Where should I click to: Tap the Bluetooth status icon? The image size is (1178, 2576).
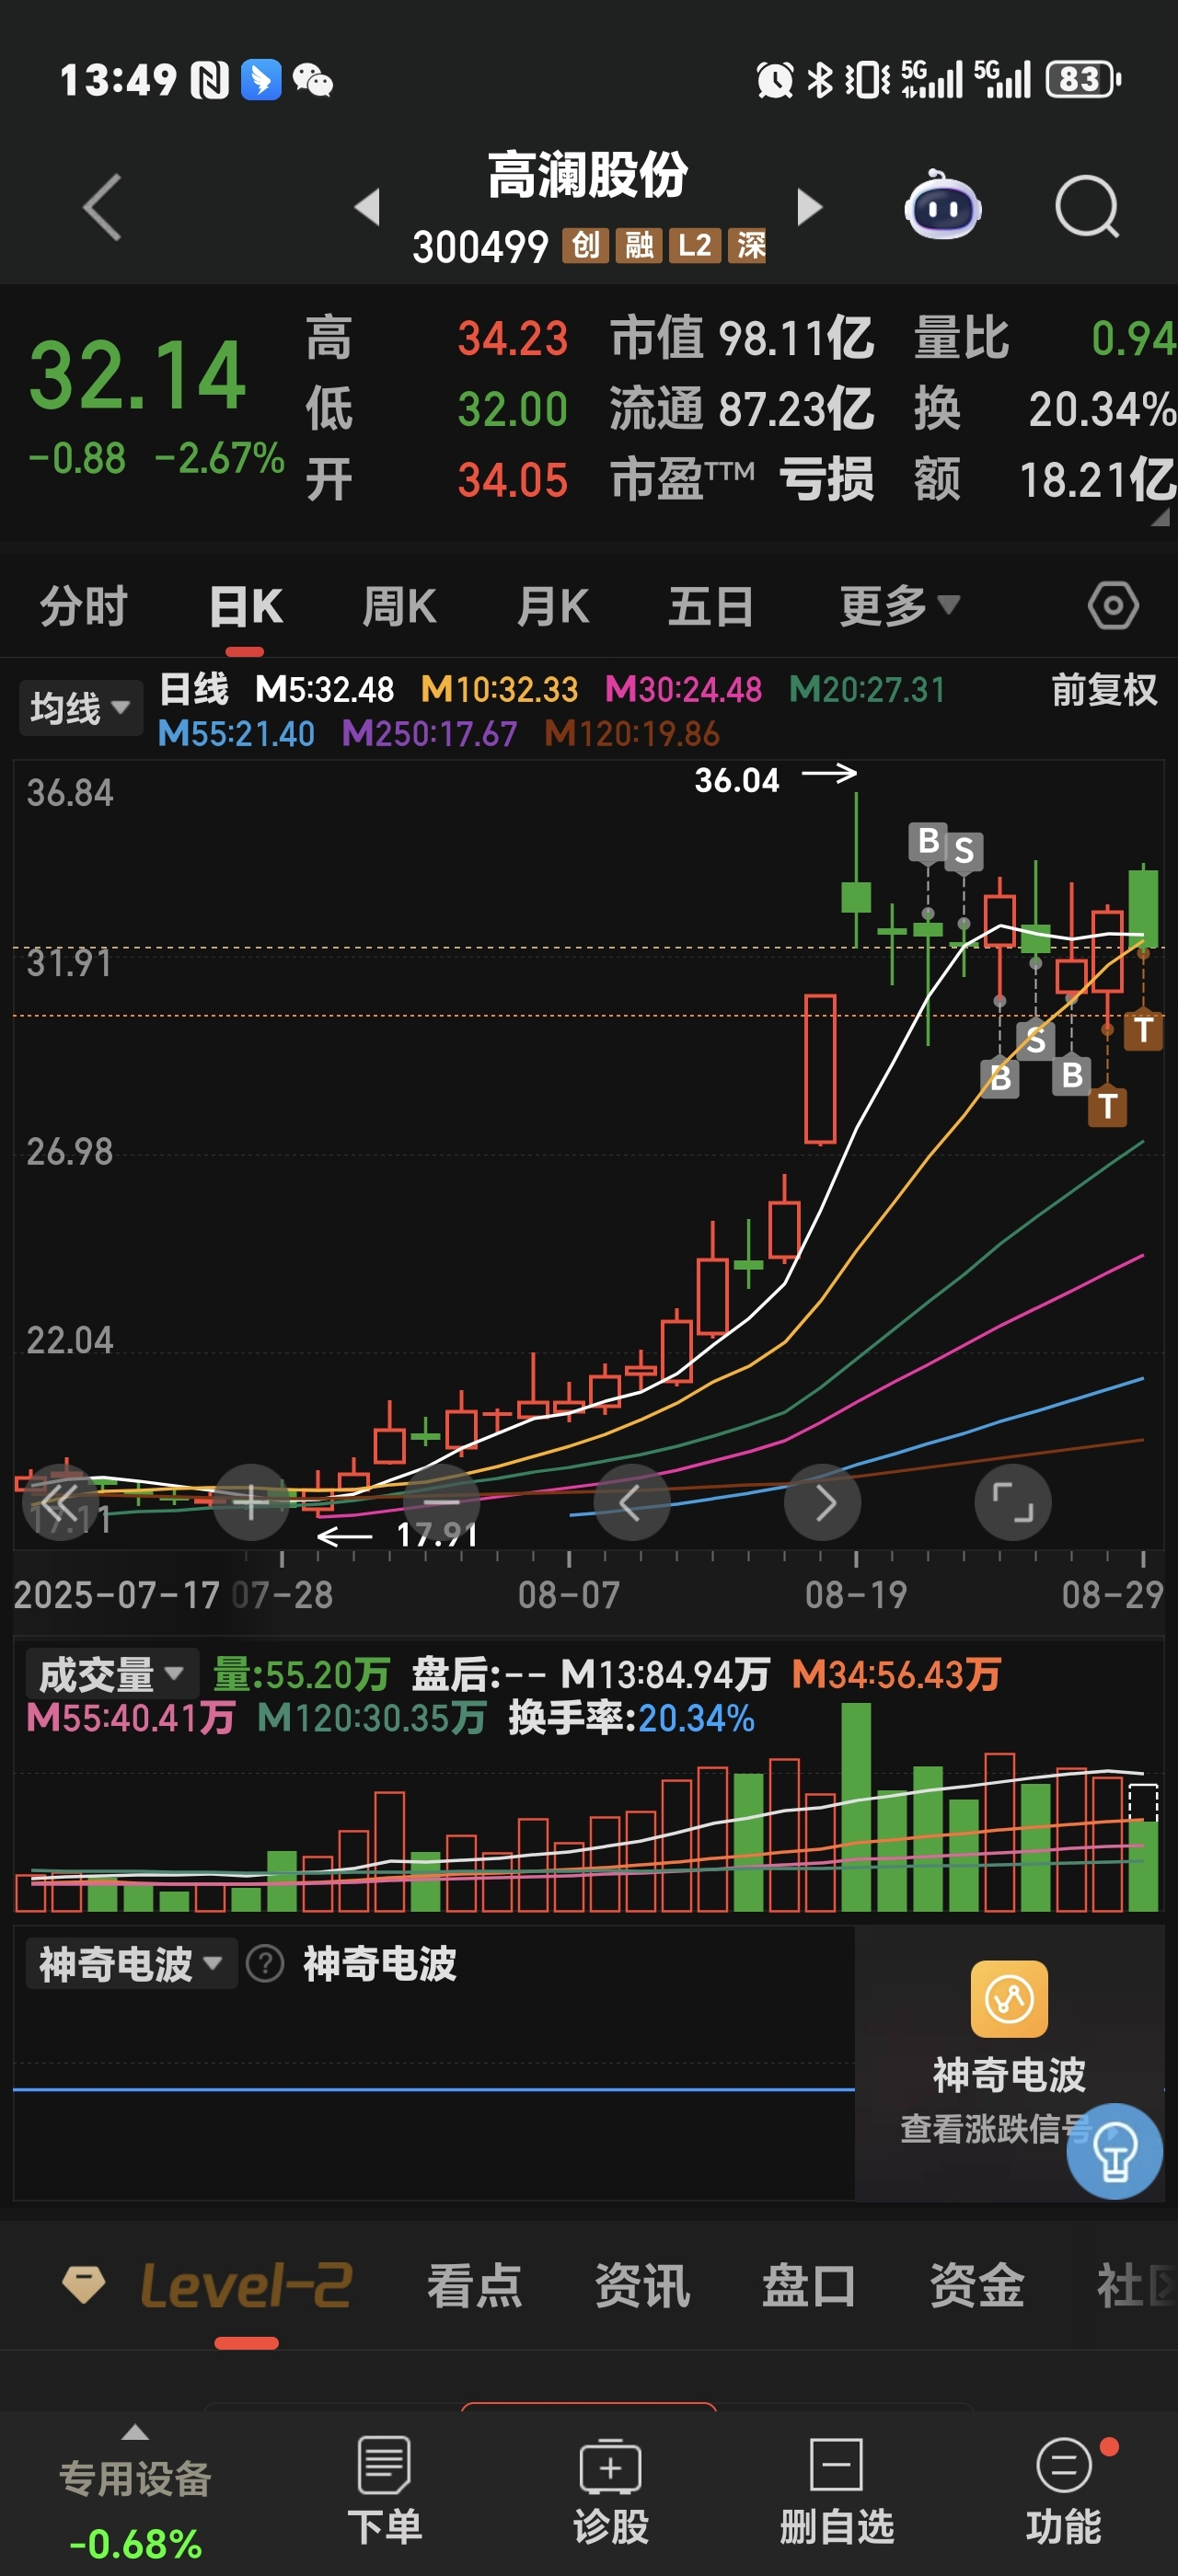coord(820,79)
